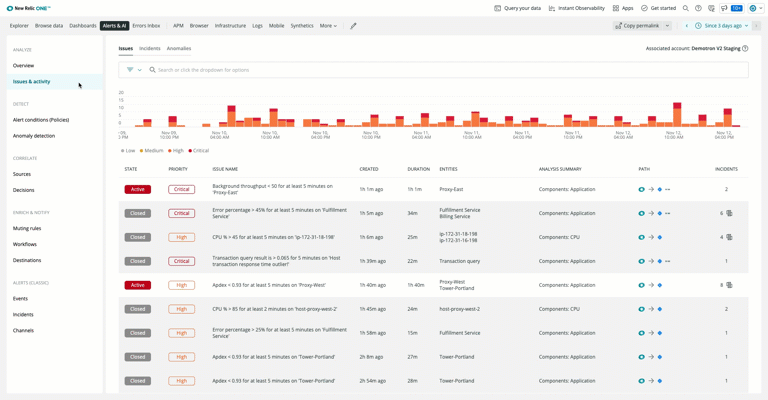
Task: Open the Apps catalog
Action: coord(623,8)
